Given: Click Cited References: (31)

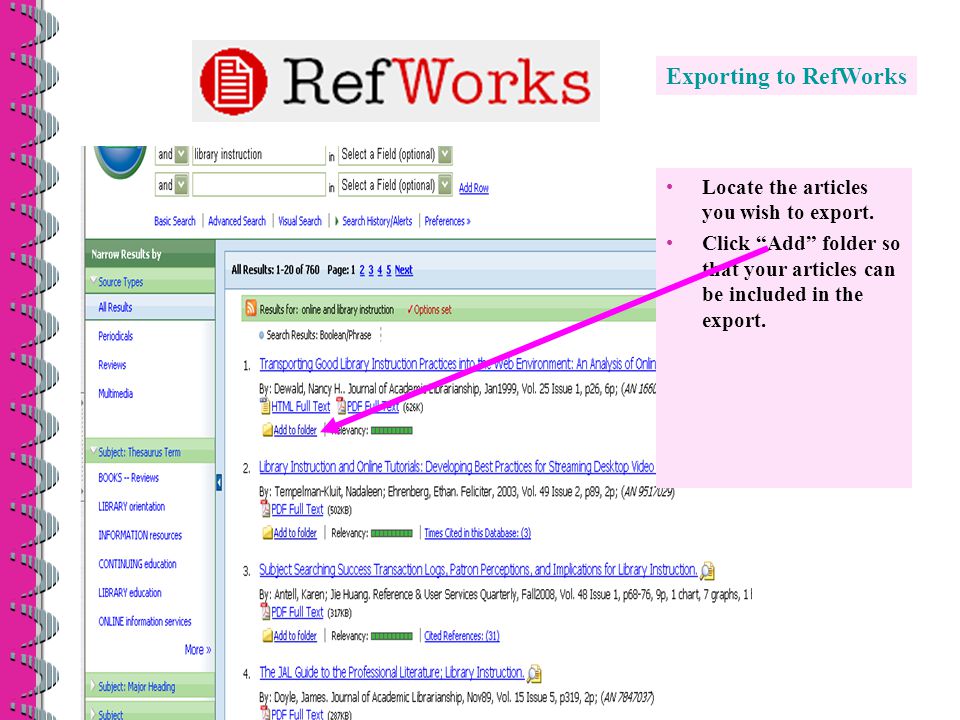Looking at the screenshot, I should (x=462, y=636).
